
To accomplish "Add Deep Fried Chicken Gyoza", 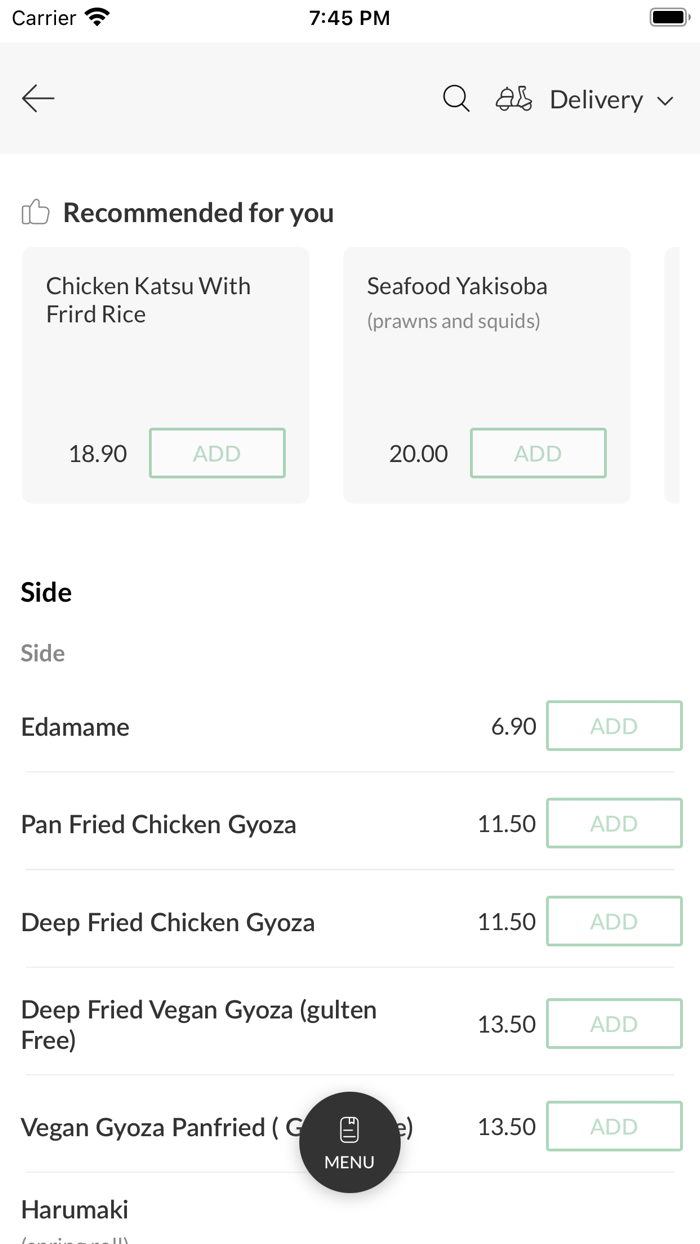I will click(614, 921).
